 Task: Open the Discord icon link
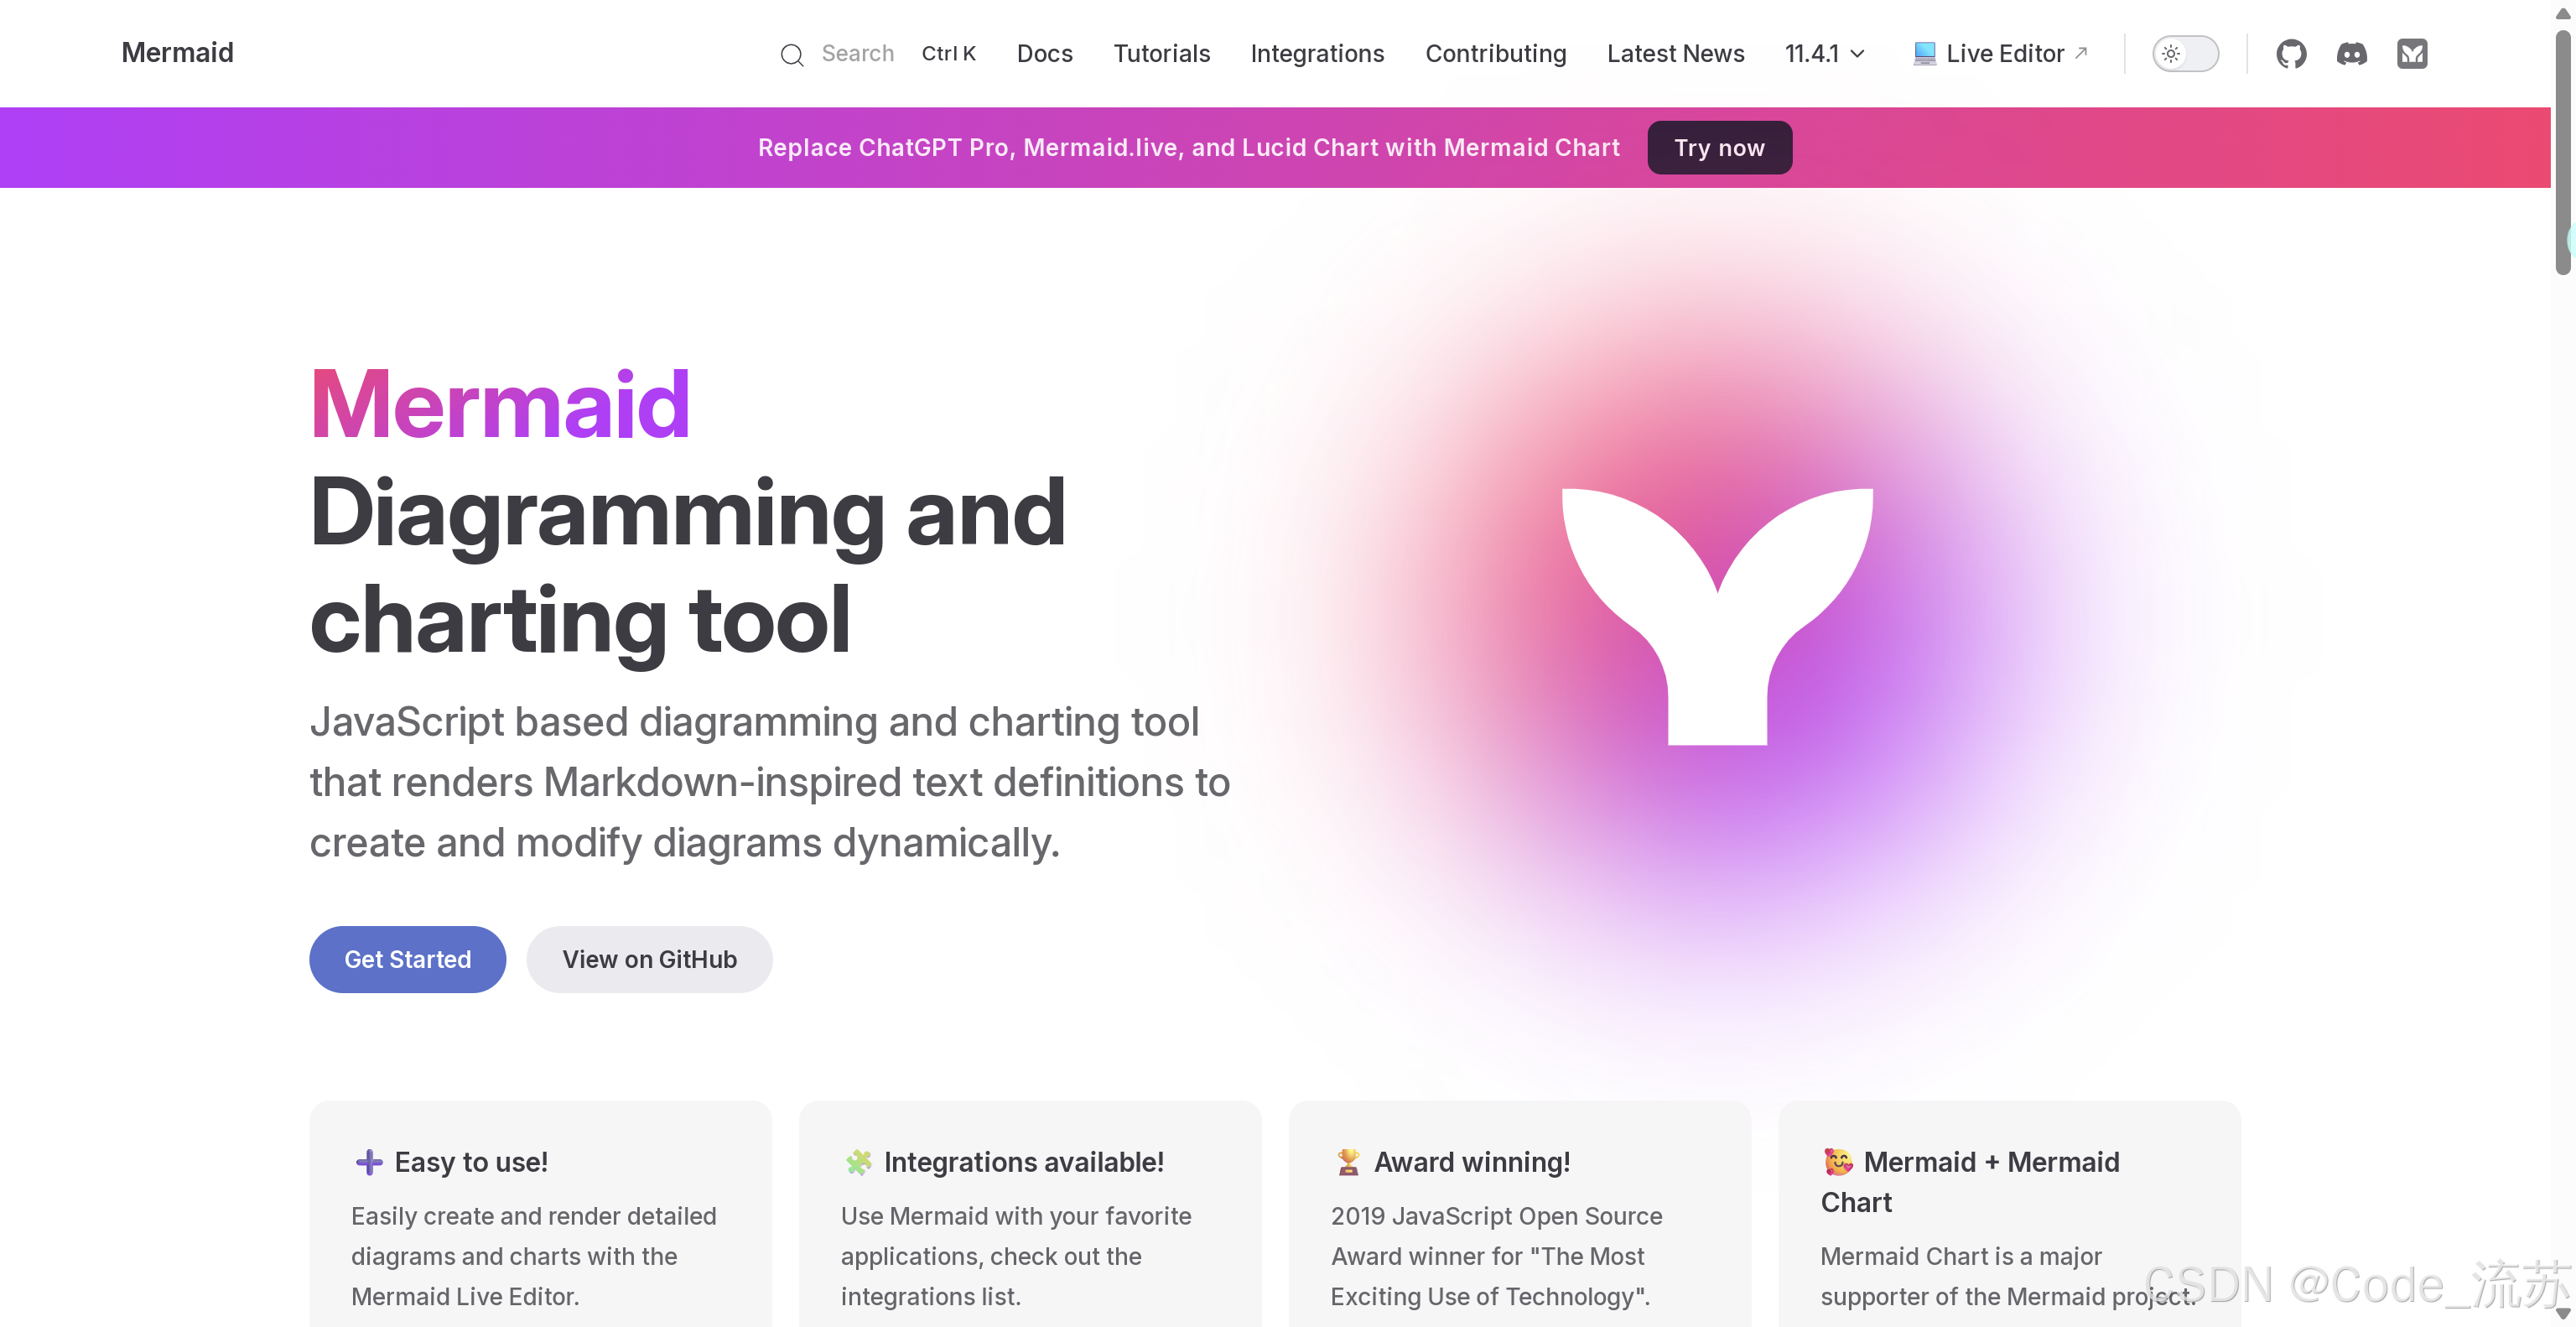[x=2352, y=53]
